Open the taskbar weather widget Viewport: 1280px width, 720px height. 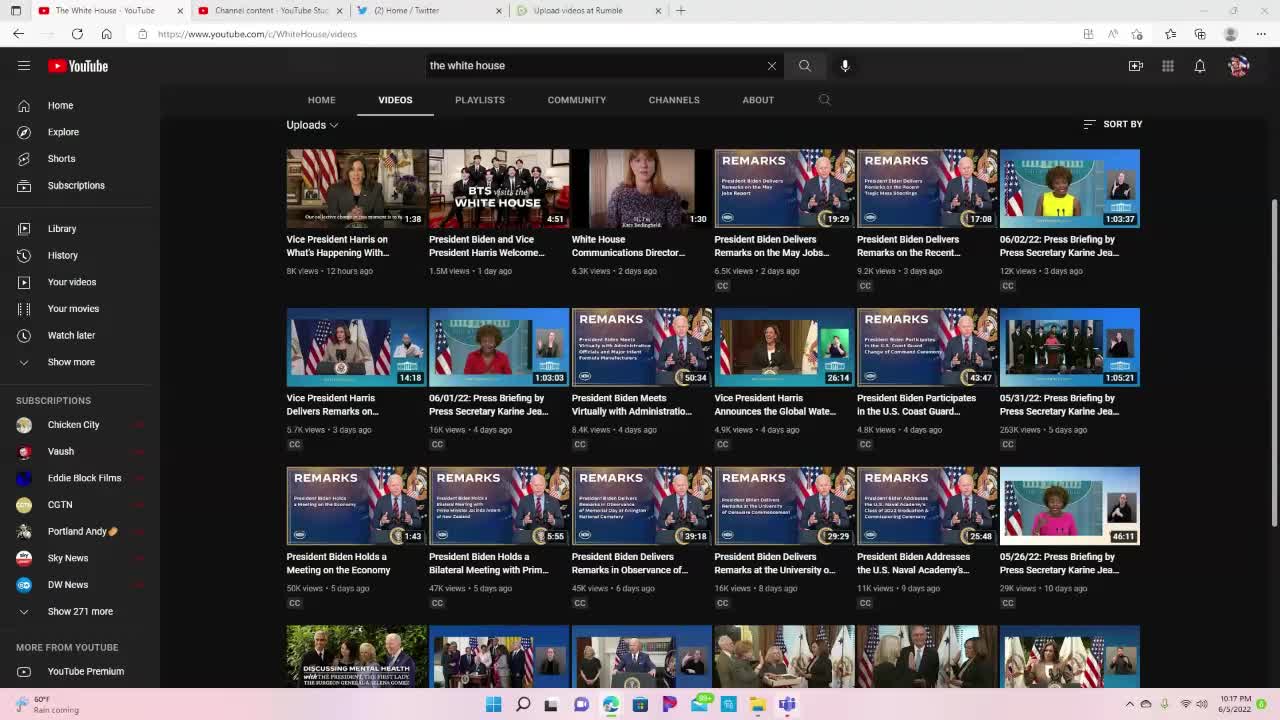tap(46, 705)
